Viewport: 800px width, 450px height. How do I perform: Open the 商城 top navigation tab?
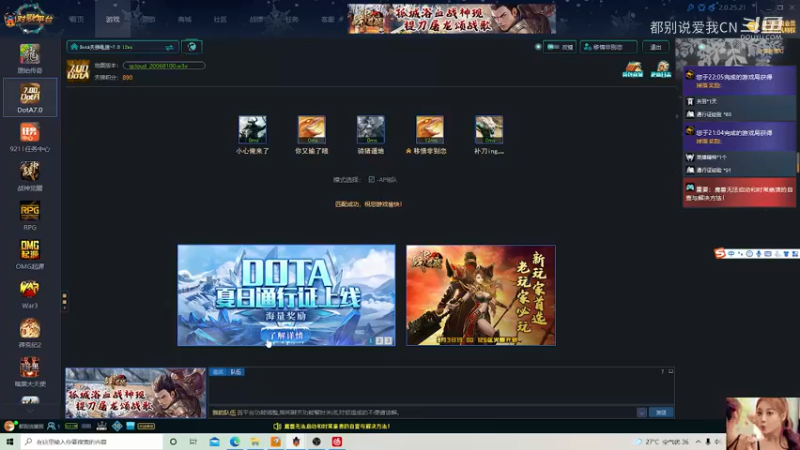tap(185, 19)
